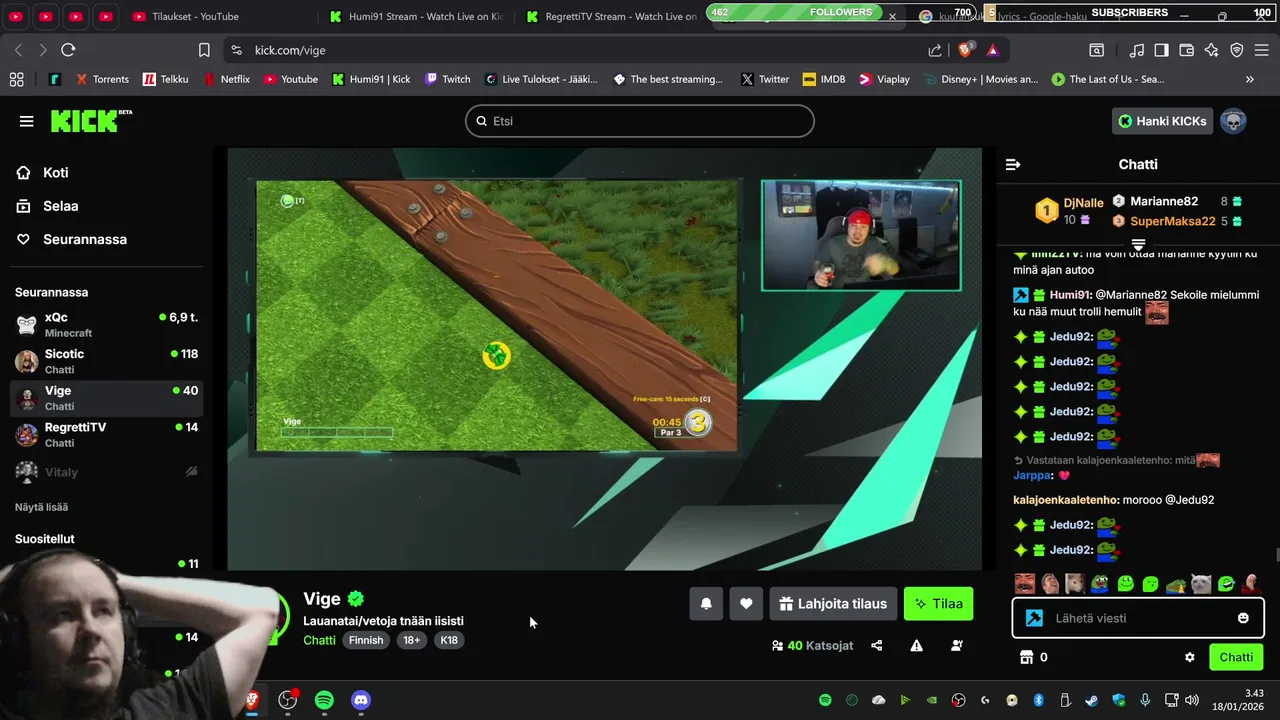The height and width of the screenshot is (720, 1280).
Task: Open Brave Wallet icon in toolbar
Action: 1186,50
